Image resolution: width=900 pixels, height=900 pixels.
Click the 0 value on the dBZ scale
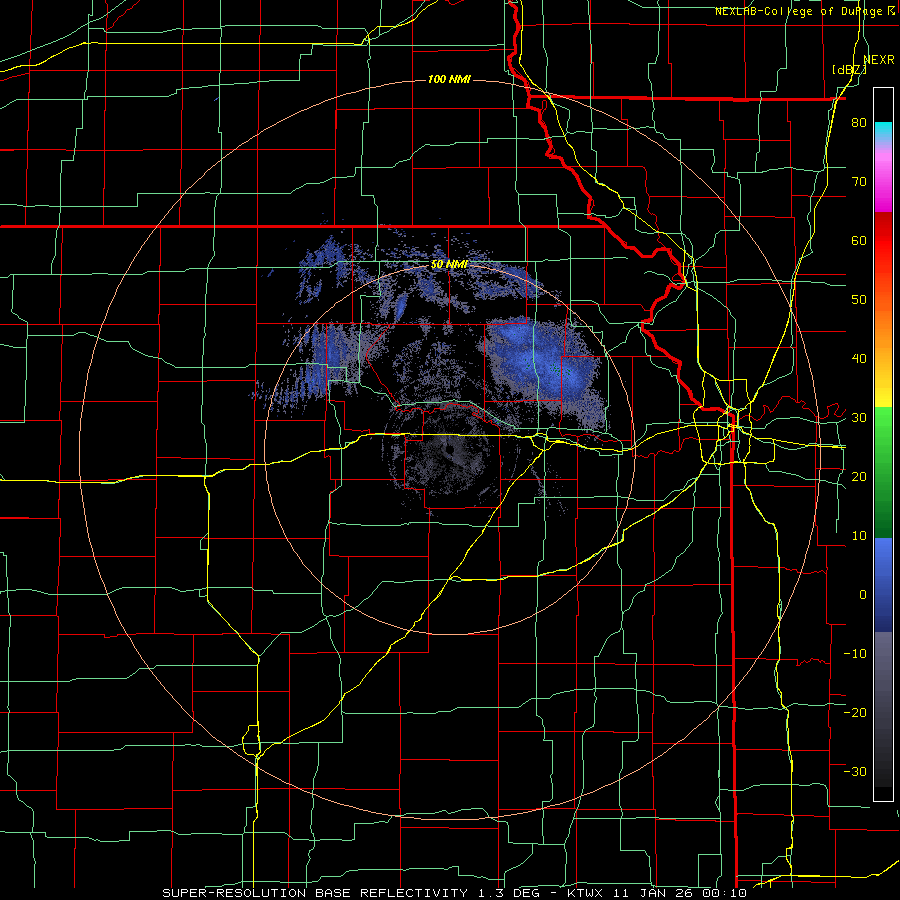click(863, 595)
